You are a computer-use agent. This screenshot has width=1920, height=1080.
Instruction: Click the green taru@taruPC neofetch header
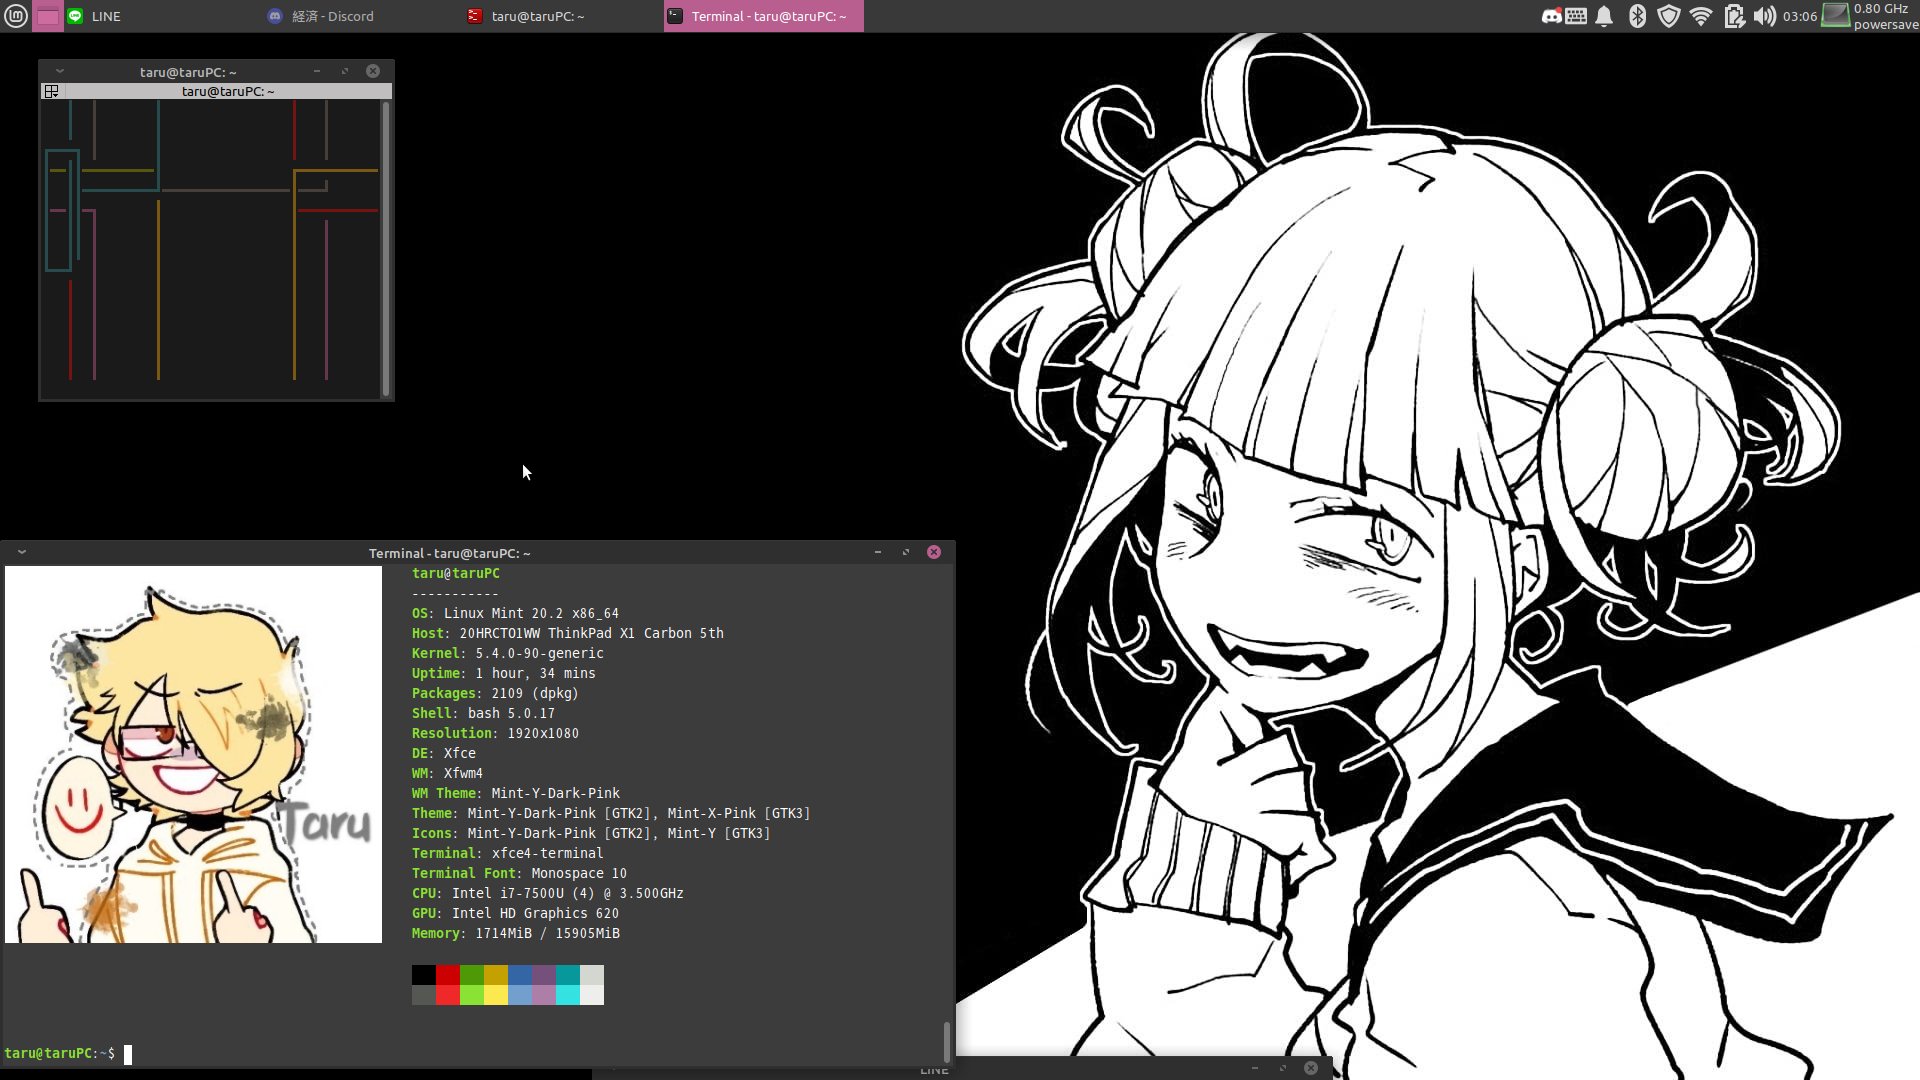click(455, 573)
